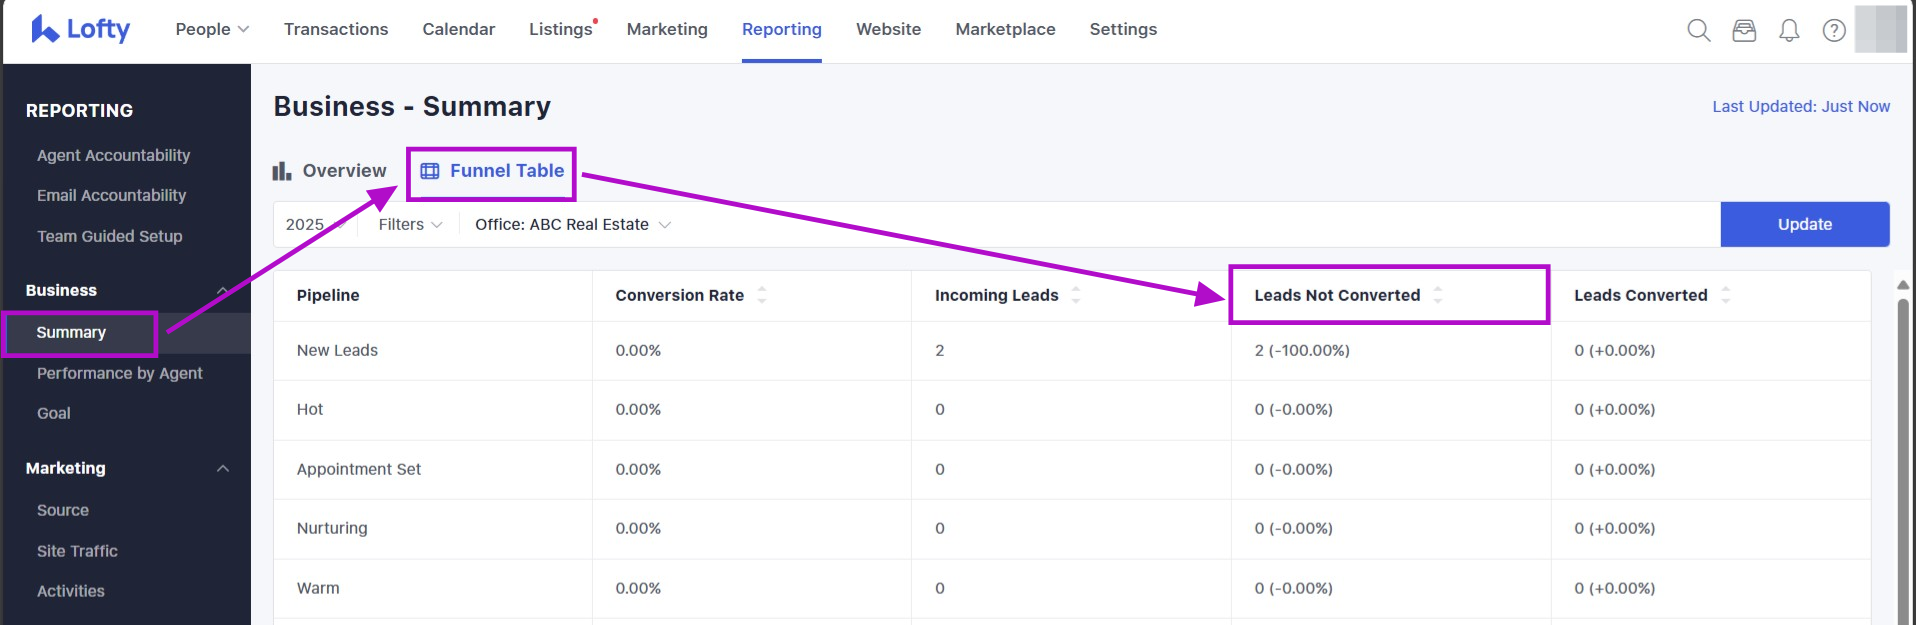Image resolution: width=1916 pixels, height=625 pixels.
Task: Open the inbox tray icon
Action: 1744,30
